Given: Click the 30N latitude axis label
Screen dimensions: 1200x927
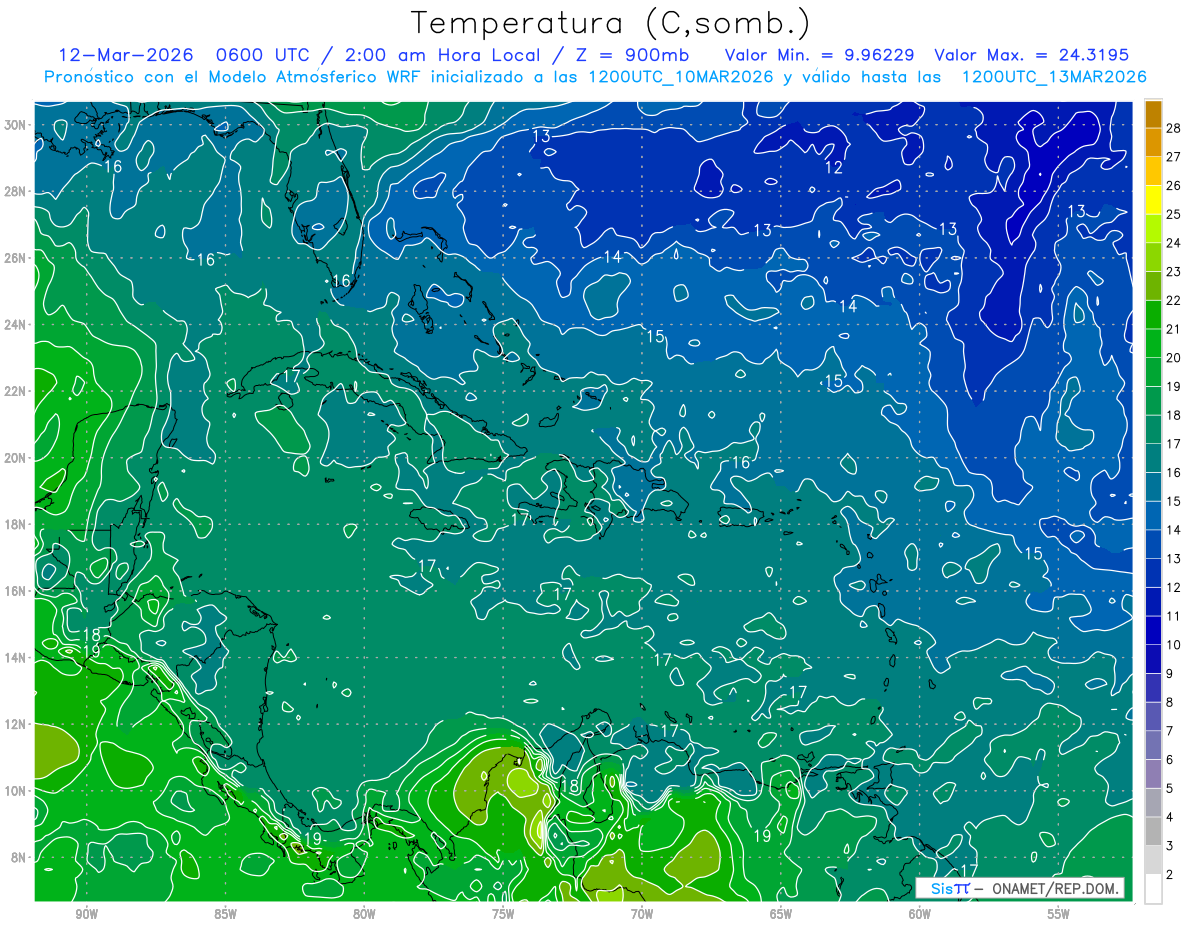Looking at the screenshot, I should pos(14,125).
